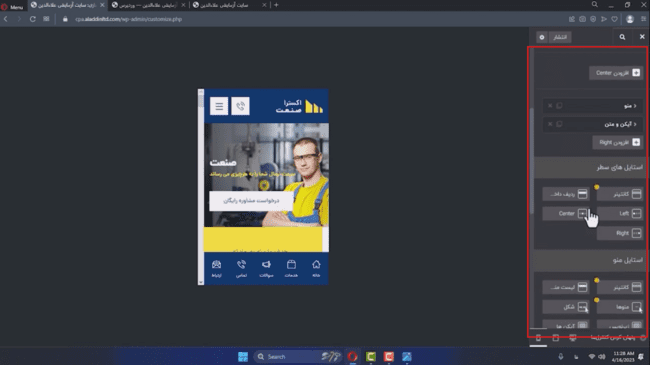The image size is (650, 365).
Task: Click phone call icon in preview header
Action: point(240,106)
